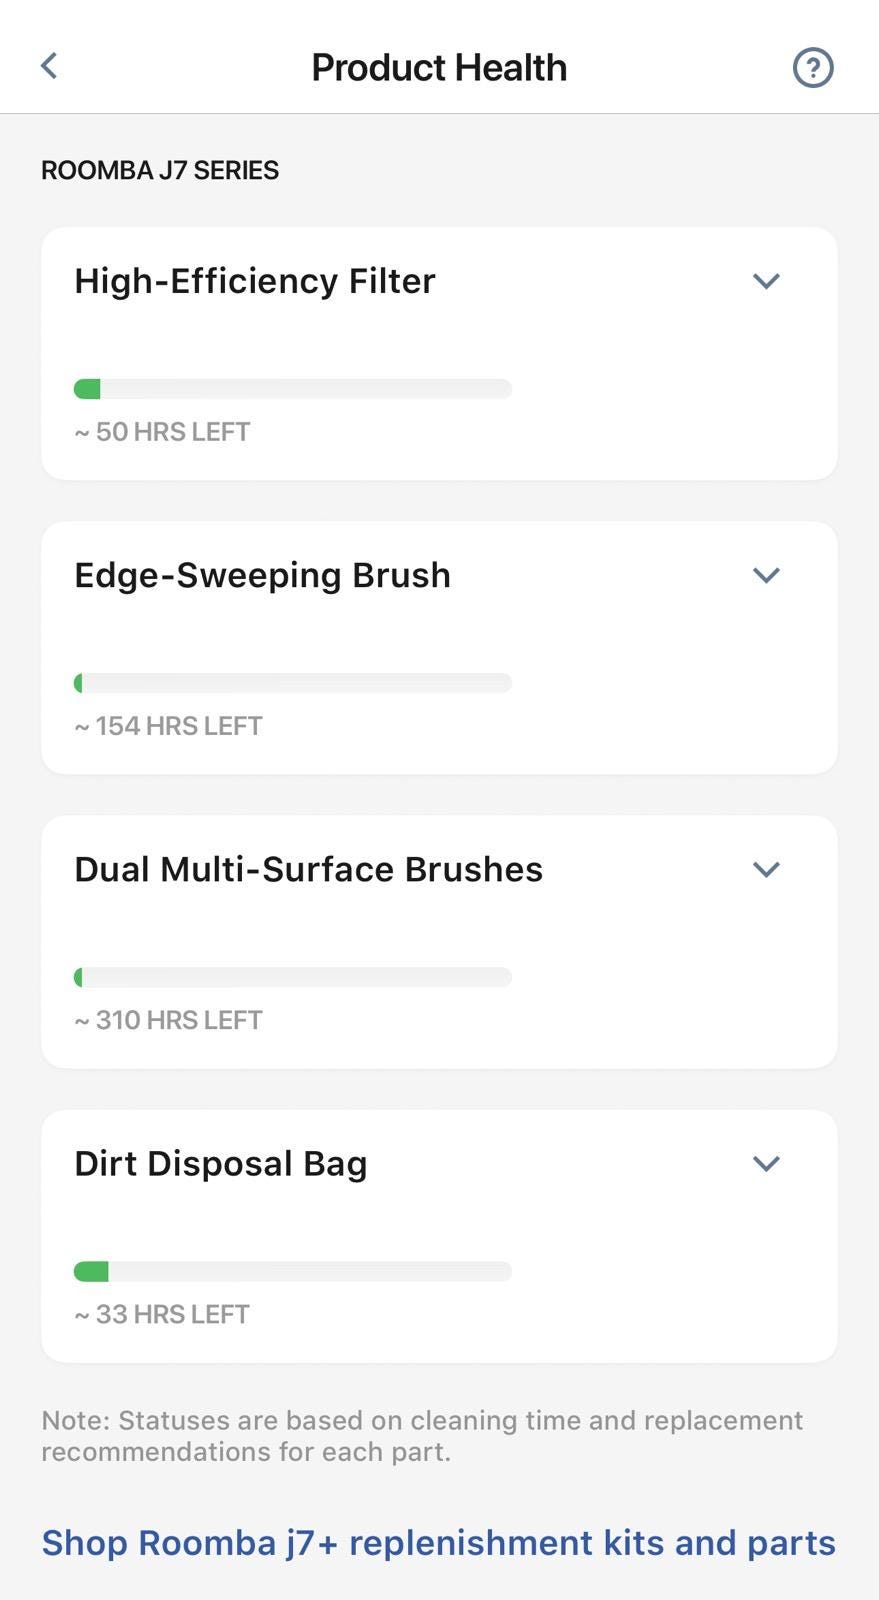
Task: Expand the Edge-Sweeping Brush chevron
Action: (766, 575)
